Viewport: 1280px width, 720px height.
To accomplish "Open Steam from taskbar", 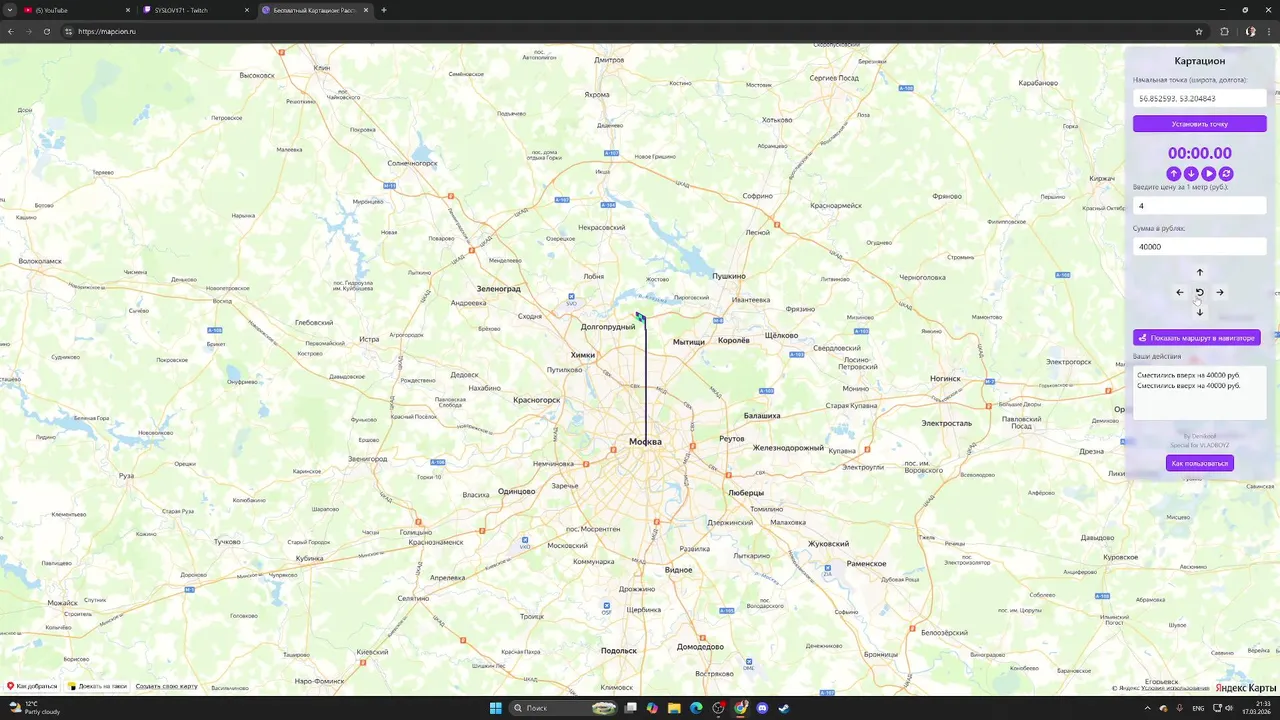I will click(x=784, y=708).
